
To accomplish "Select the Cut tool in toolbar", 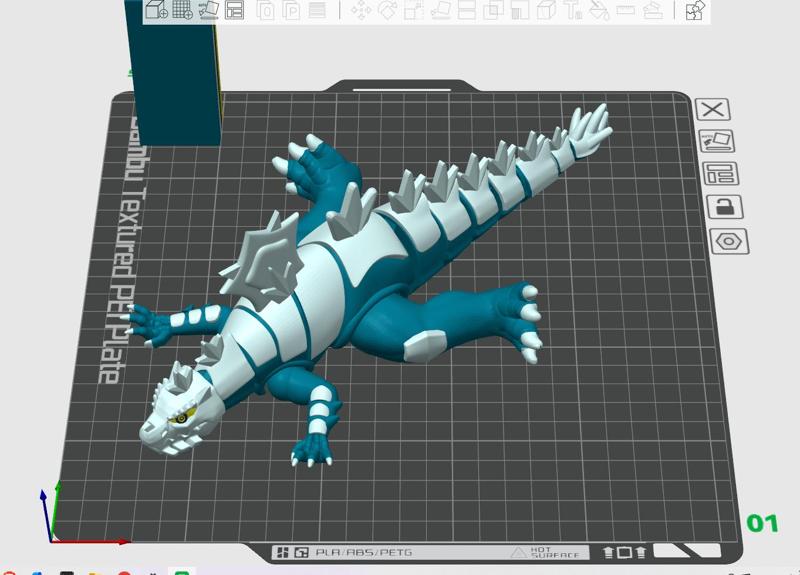I will coord(467,11).
